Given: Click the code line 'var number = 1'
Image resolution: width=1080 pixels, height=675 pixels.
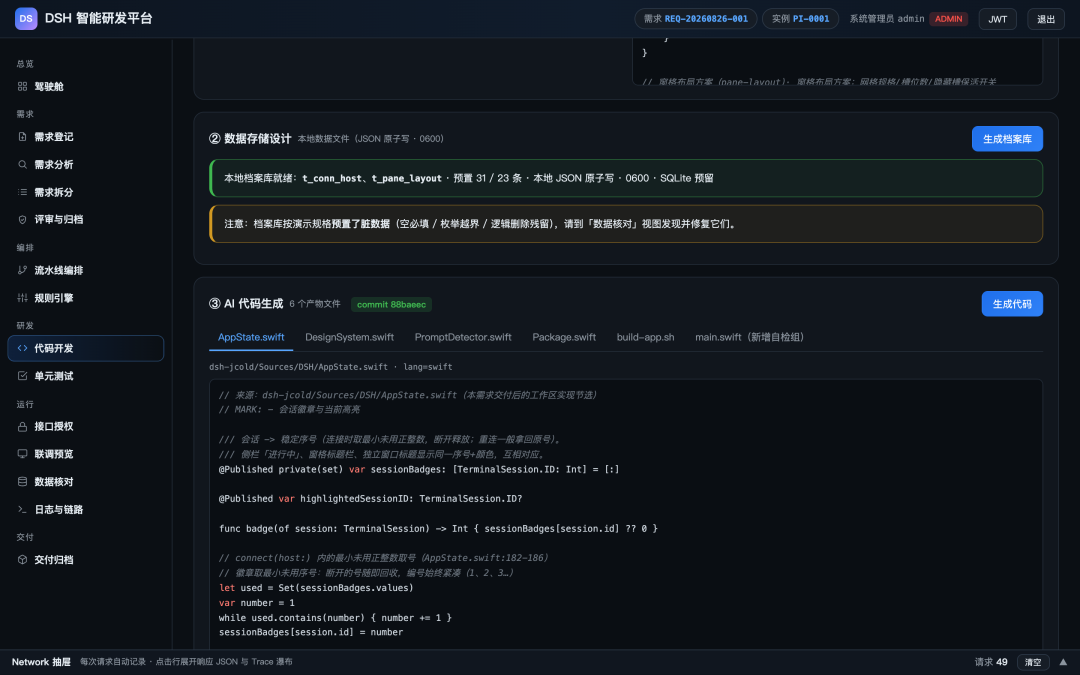Looking at the screenshot, I should point(257,603).
